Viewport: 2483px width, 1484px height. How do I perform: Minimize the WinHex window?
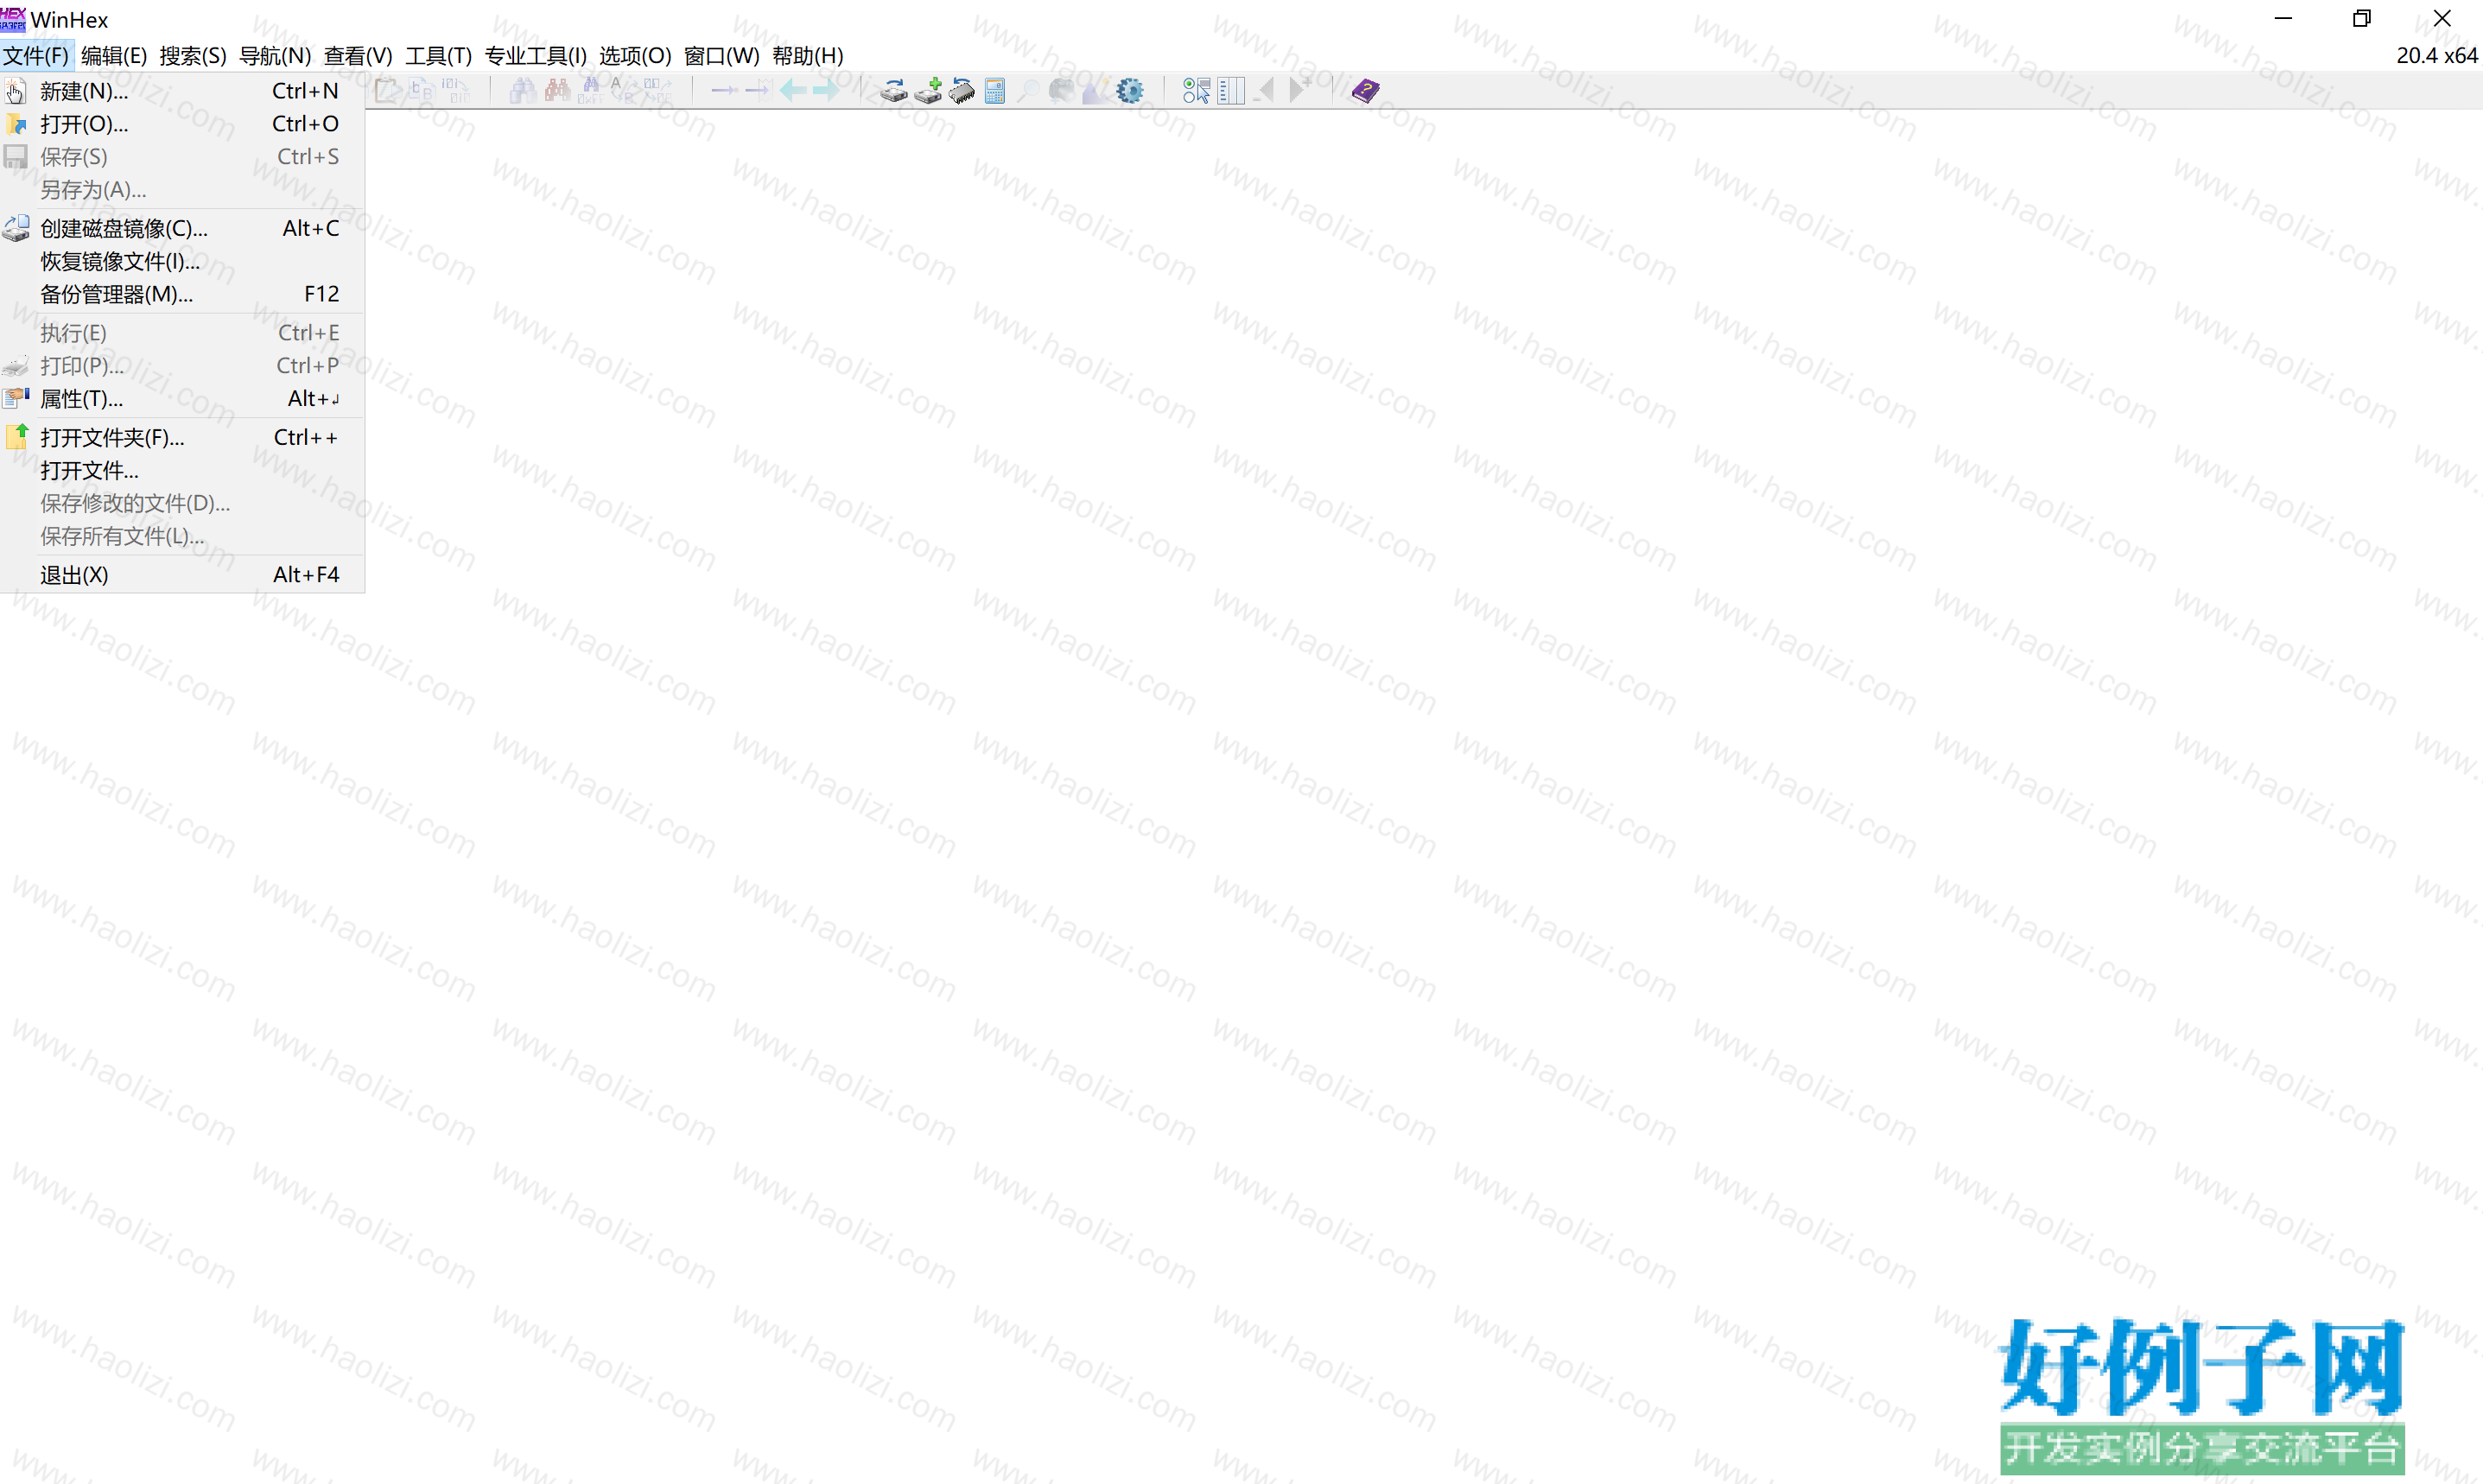pyautogui.click(x=2283, y=19)
